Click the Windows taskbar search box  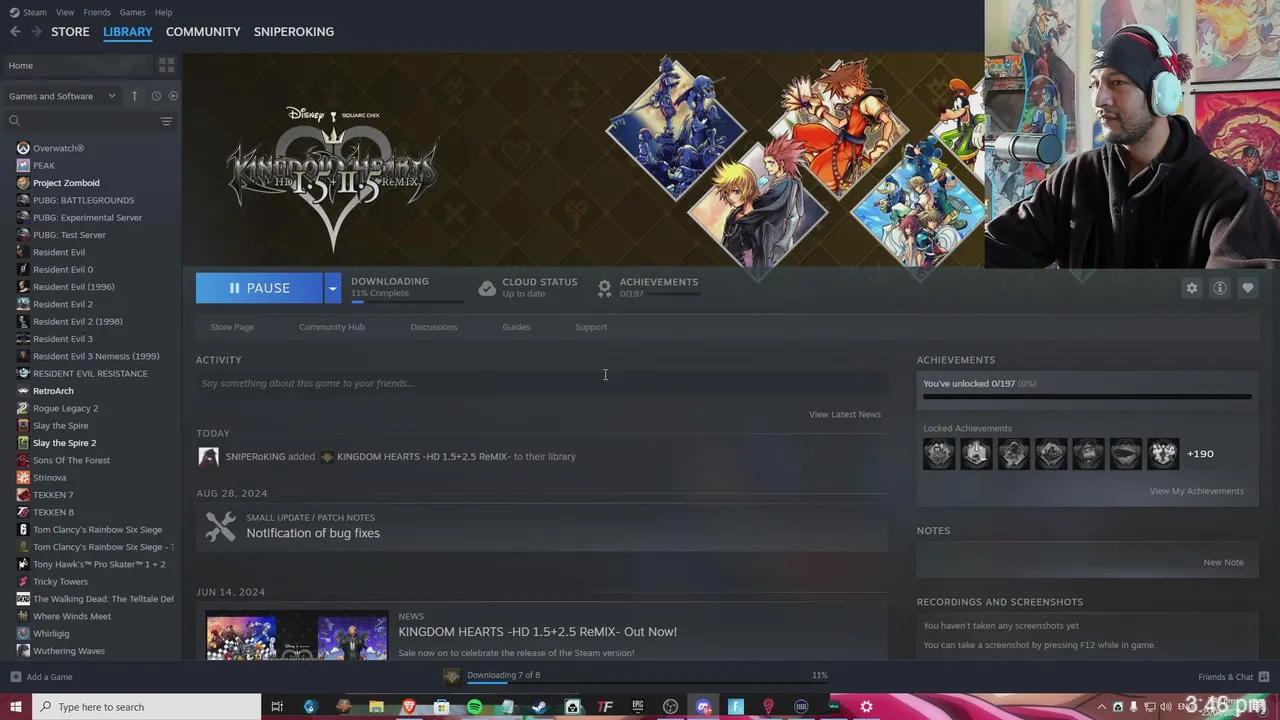[x=147, y=707]
